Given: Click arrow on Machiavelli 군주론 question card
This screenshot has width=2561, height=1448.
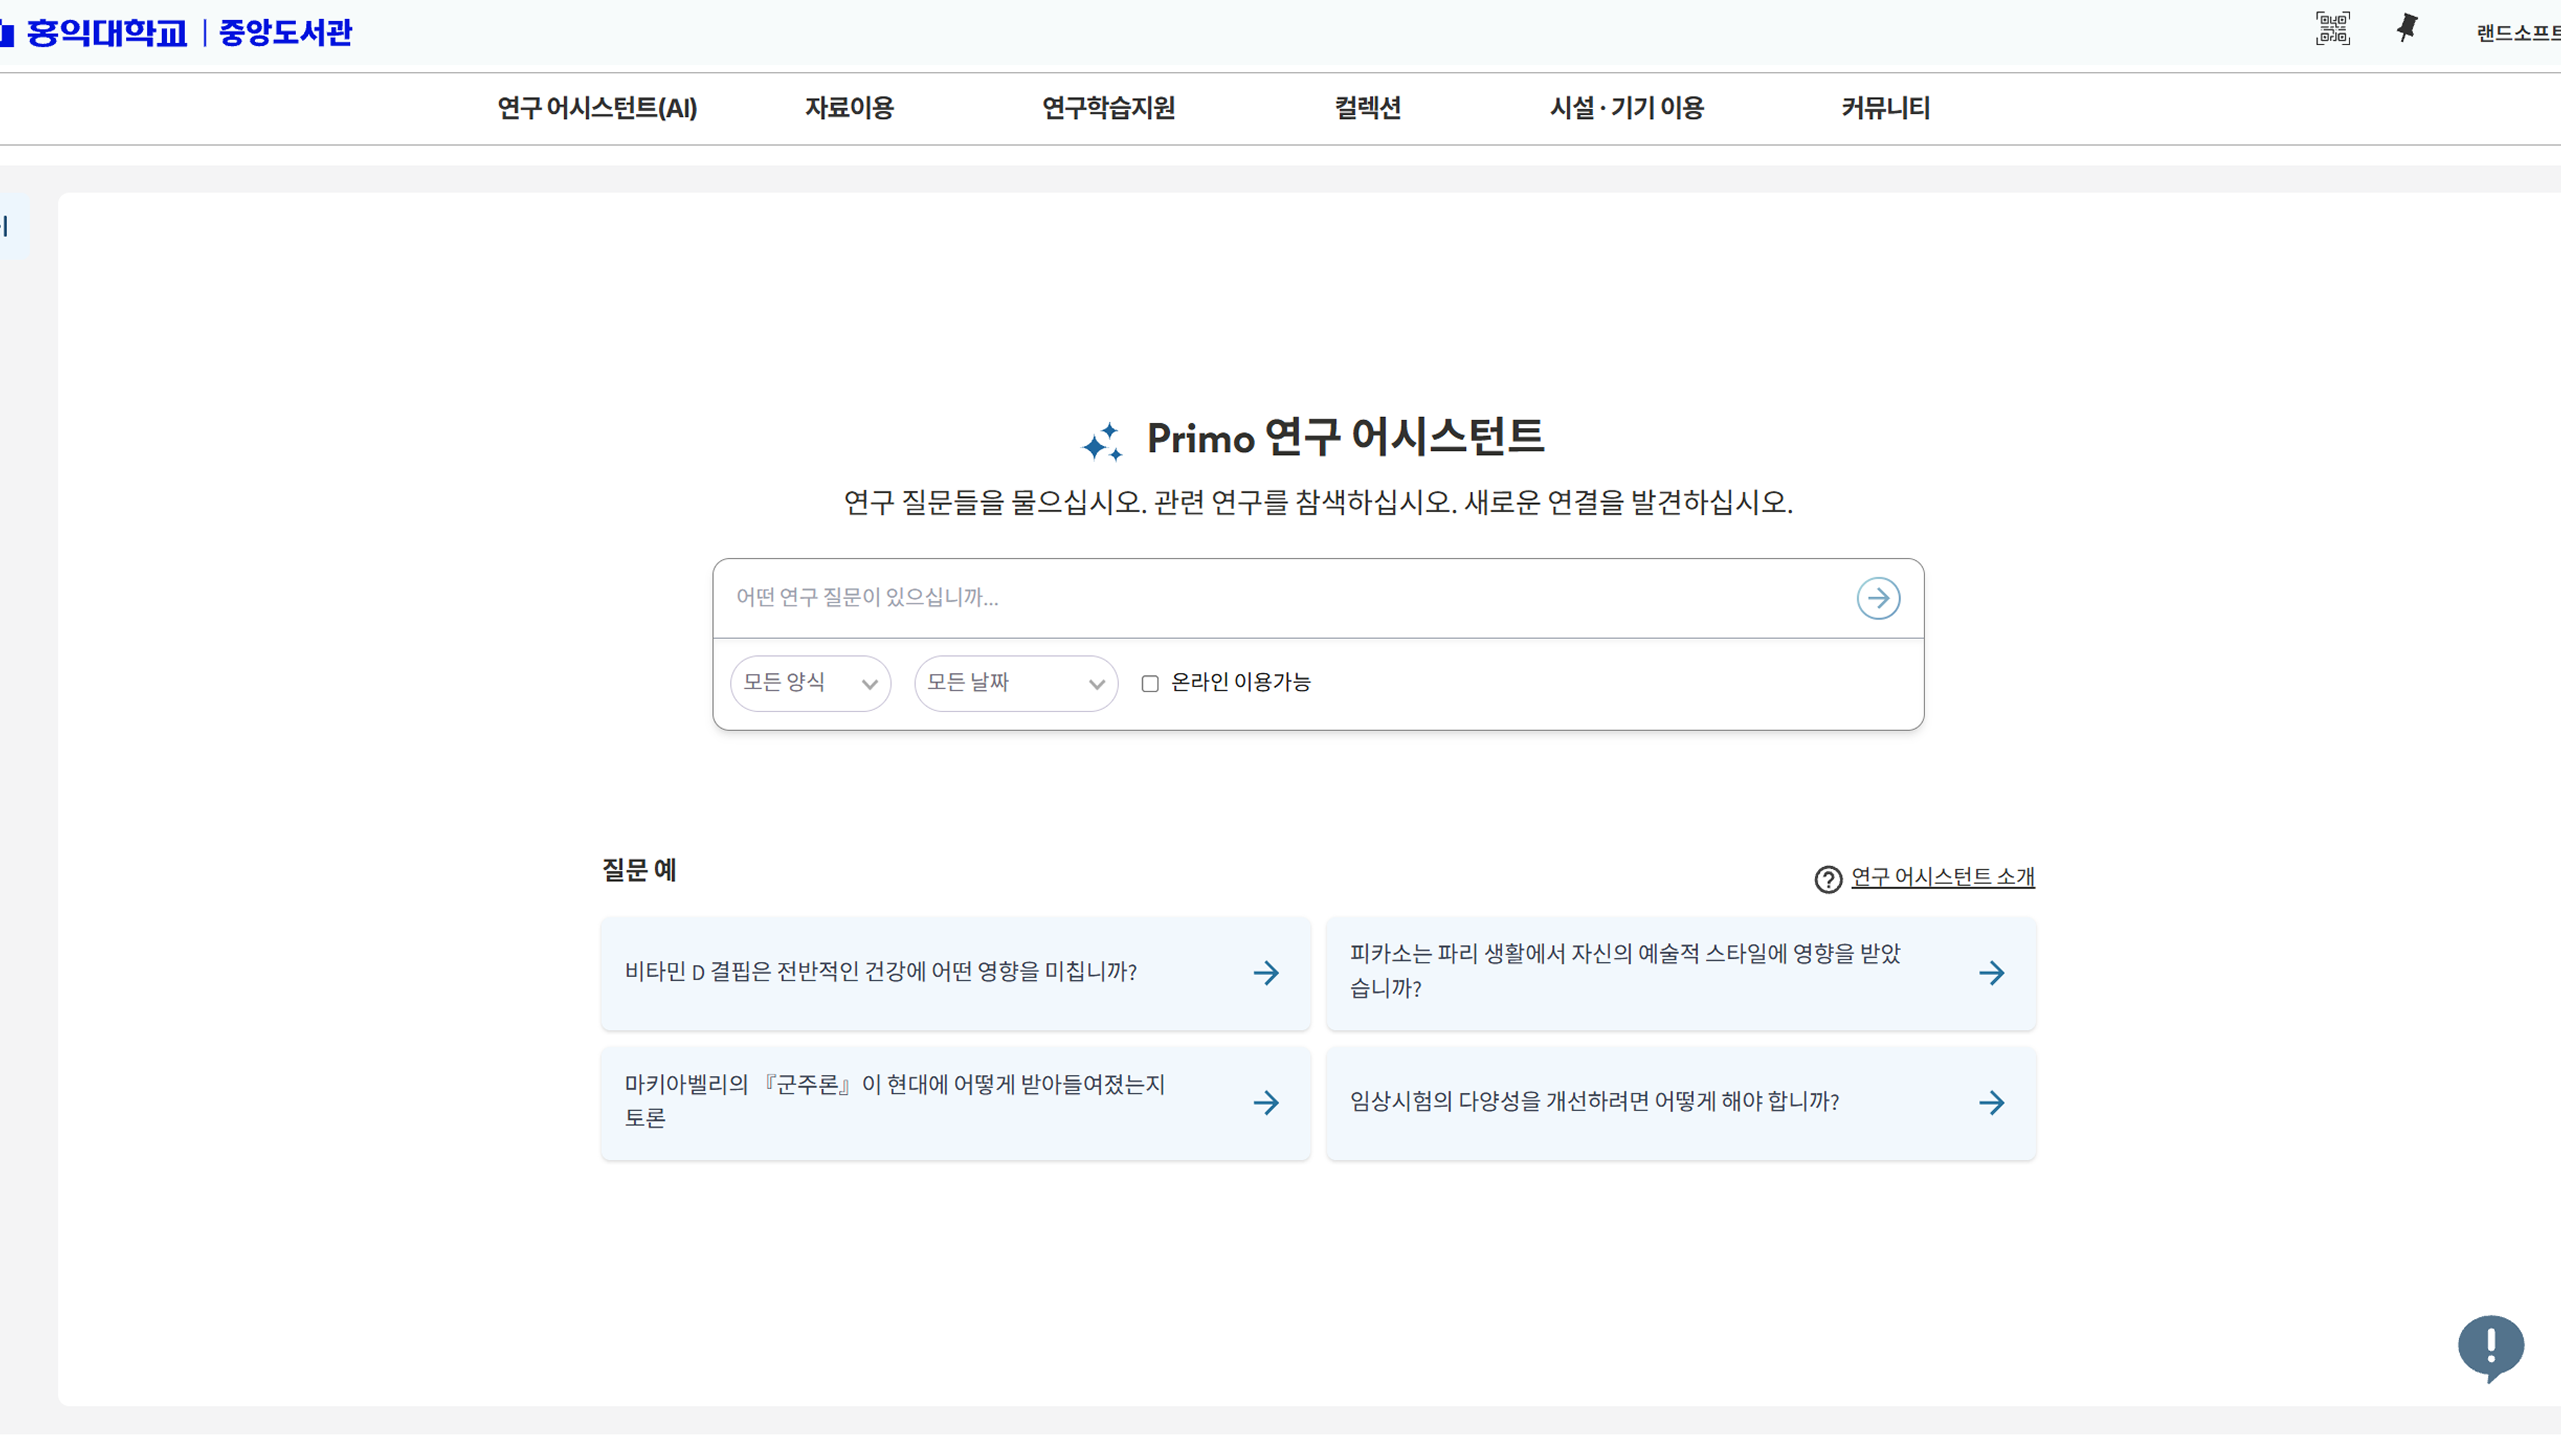Looking at the screenshot, I should pyautogui.click(x=1266, y=1102).
